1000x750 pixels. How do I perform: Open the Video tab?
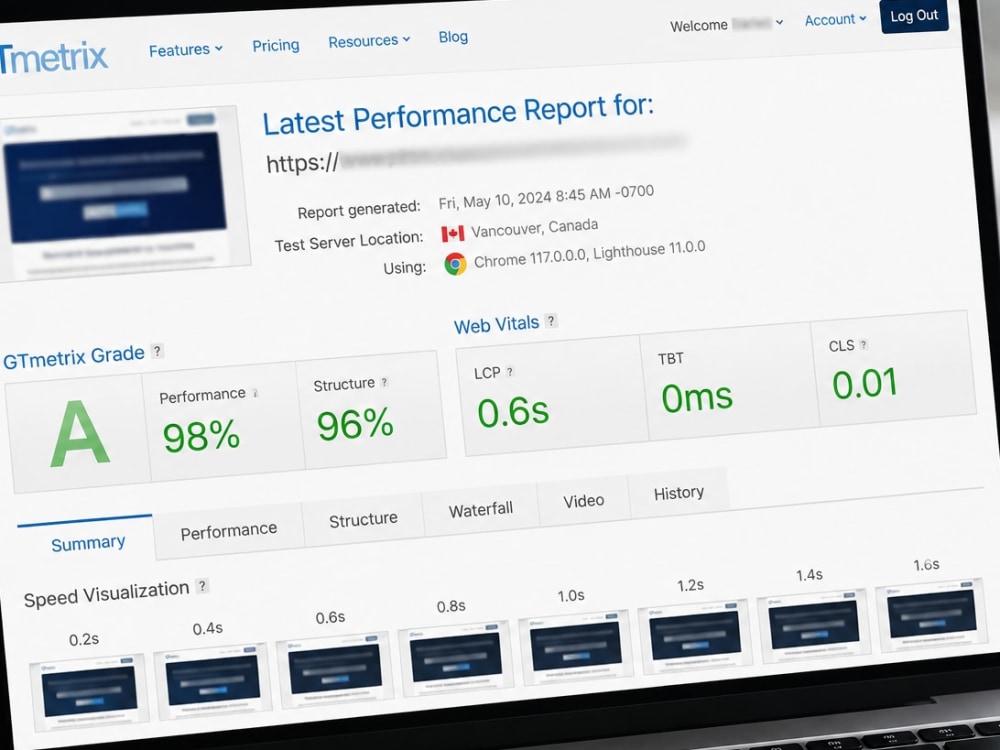coord(584,501)
